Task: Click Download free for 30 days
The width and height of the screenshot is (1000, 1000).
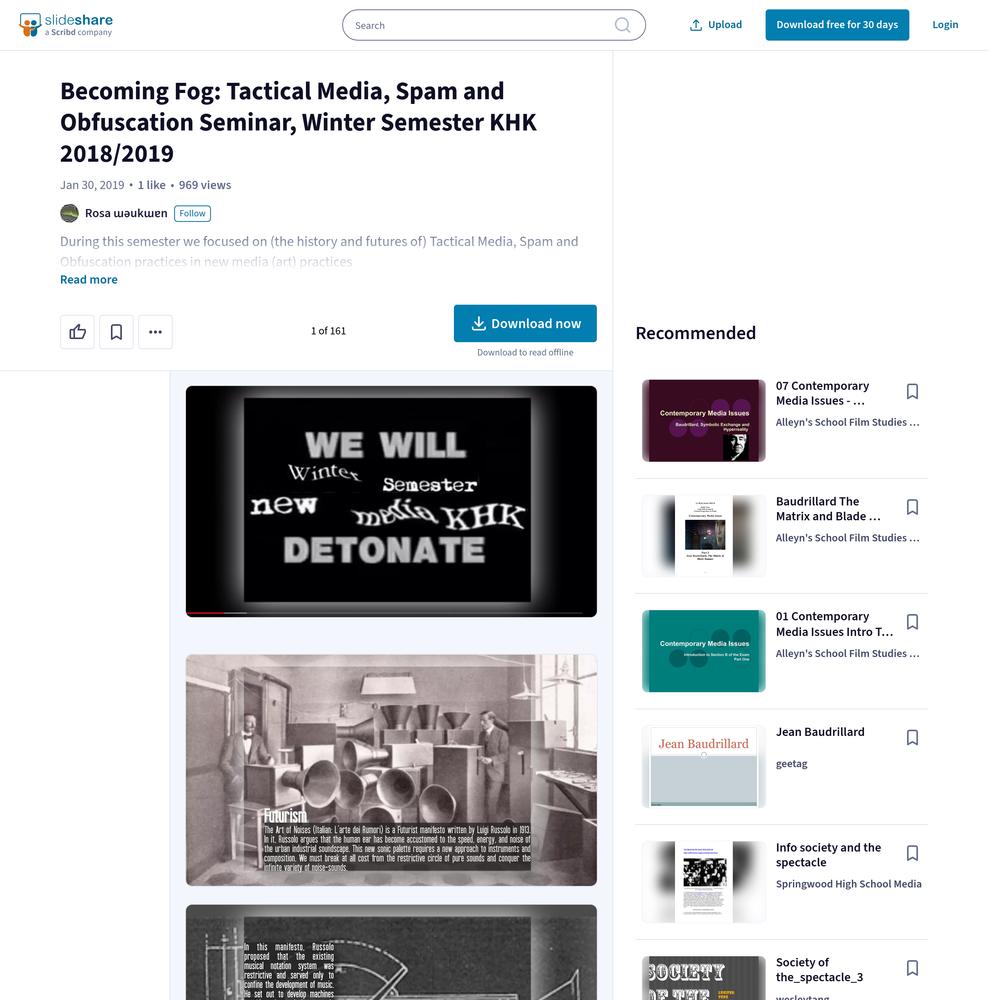Action: (837, 25)
